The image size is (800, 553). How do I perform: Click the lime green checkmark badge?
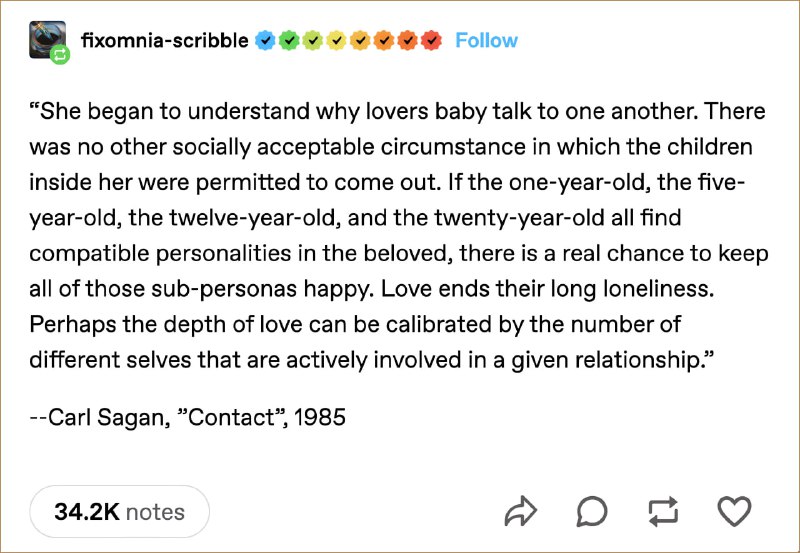pyautogui.click(x=312, y=40)
